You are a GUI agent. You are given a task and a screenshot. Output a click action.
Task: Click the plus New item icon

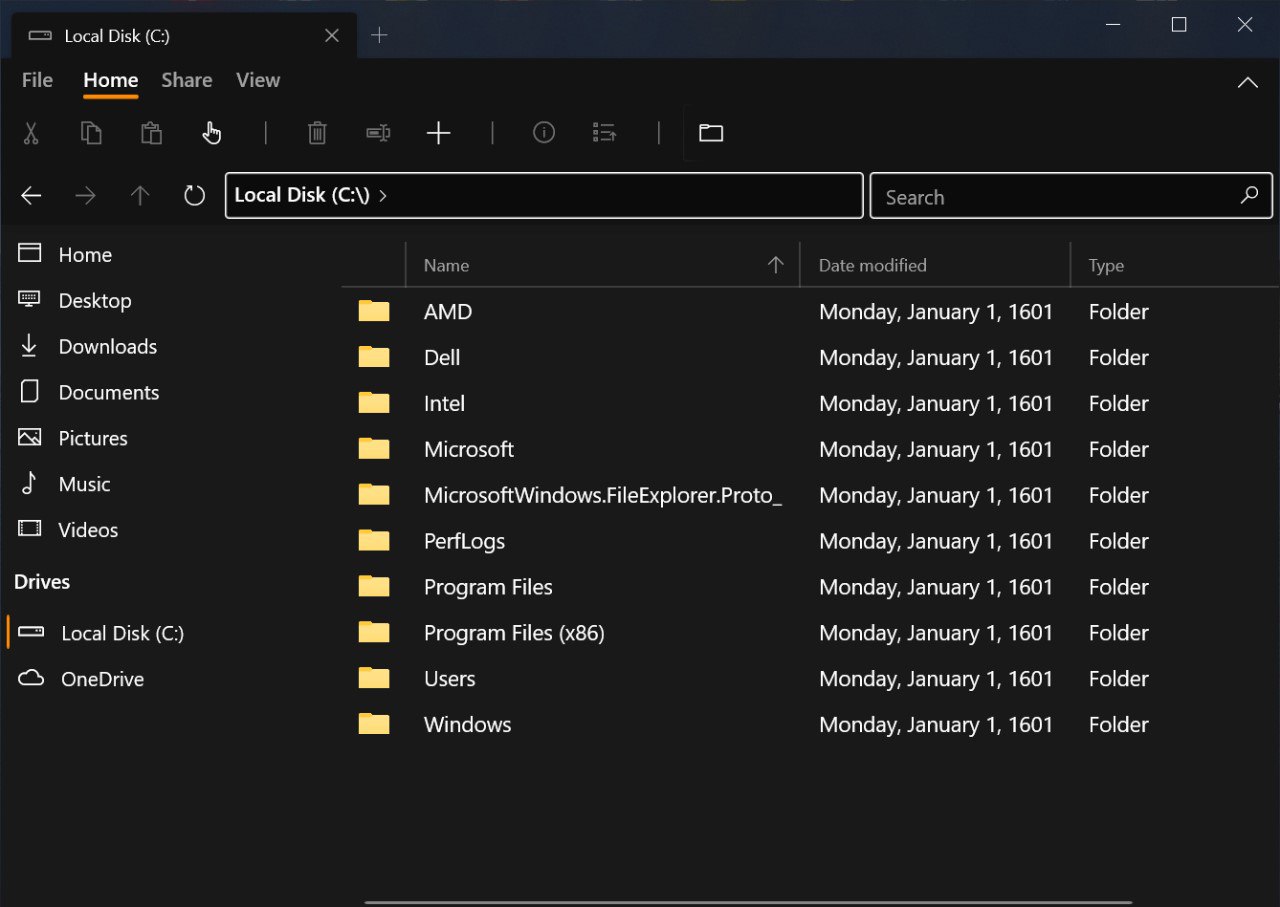(x=439, y=133)
